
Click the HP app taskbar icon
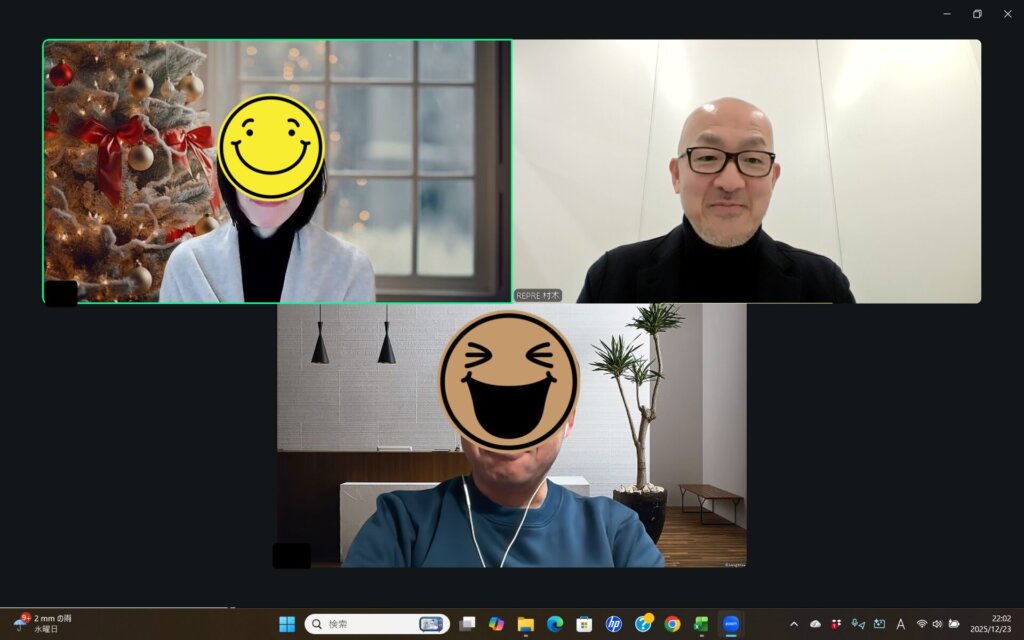coord(613,624)
